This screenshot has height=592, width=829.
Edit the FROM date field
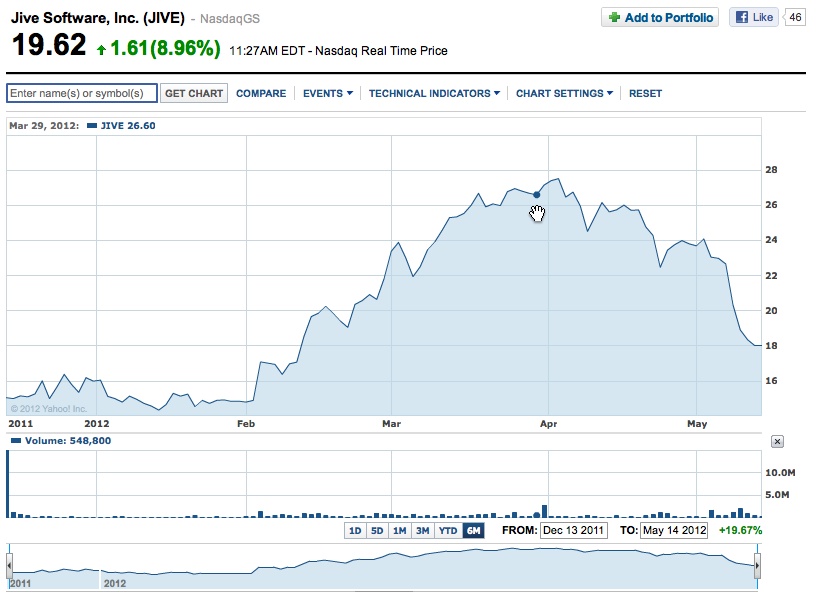point(574,530)
